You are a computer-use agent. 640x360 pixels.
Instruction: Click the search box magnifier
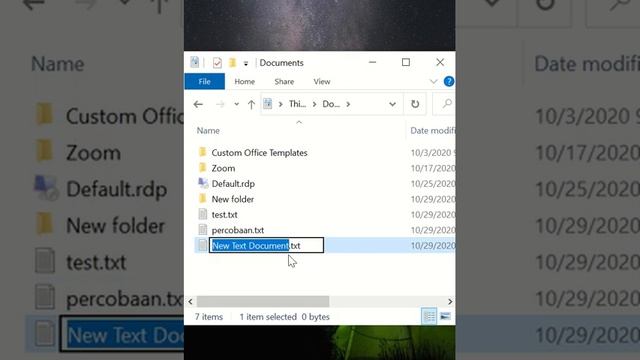tap(447, 104)
